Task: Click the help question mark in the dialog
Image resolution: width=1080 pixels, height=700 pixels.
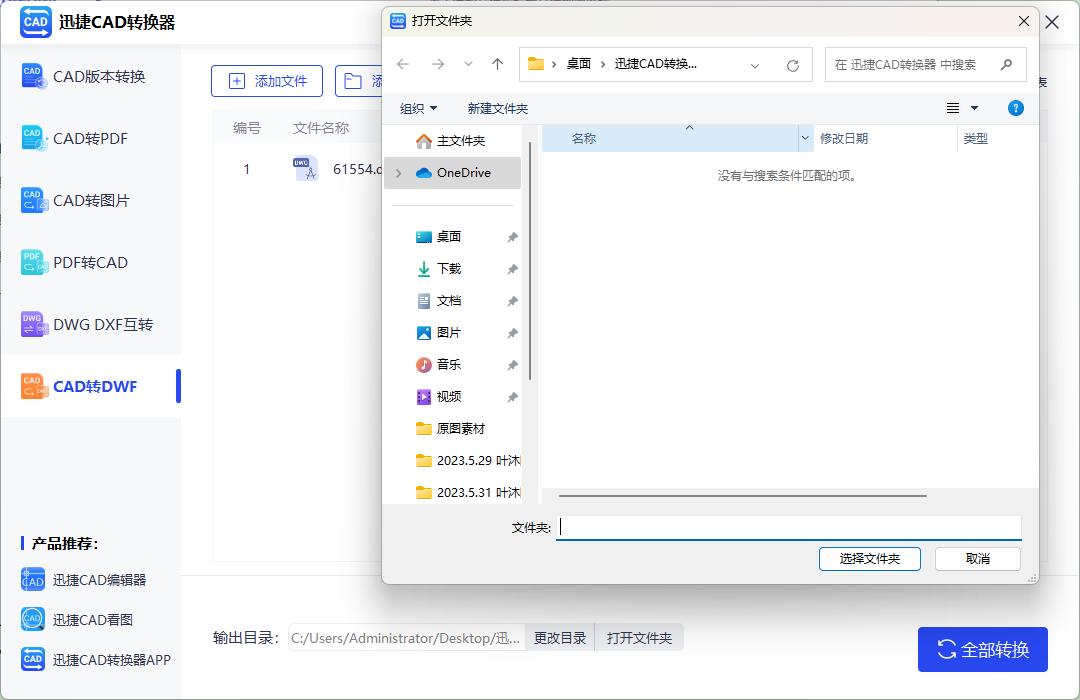Action: point(1015,108)
